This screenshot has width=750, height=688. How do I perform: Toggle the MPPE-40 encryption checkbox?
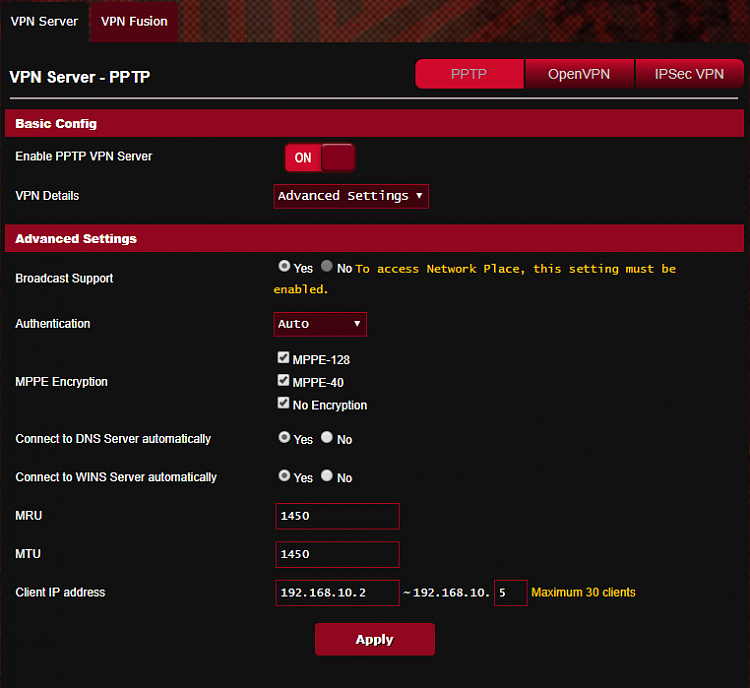[283, 380]
